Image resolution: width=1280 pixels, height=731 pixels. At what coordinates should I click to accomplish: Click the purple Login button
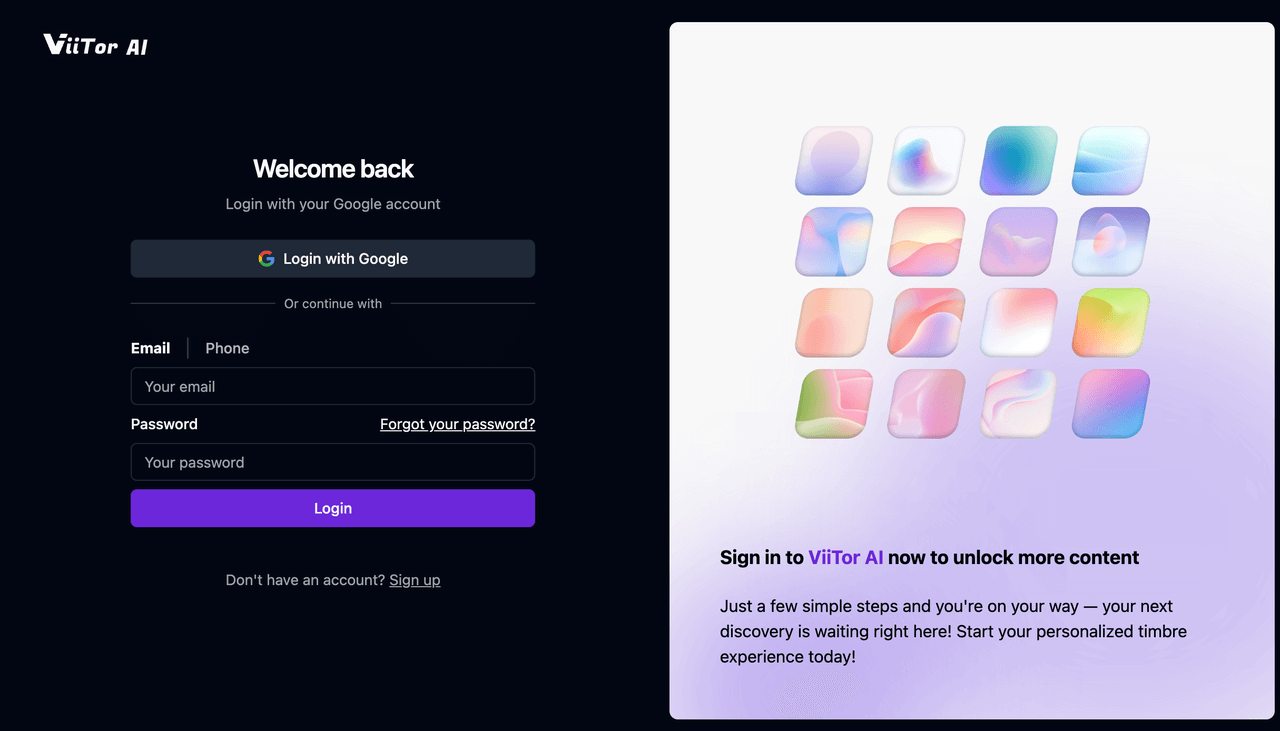[333, 508]
